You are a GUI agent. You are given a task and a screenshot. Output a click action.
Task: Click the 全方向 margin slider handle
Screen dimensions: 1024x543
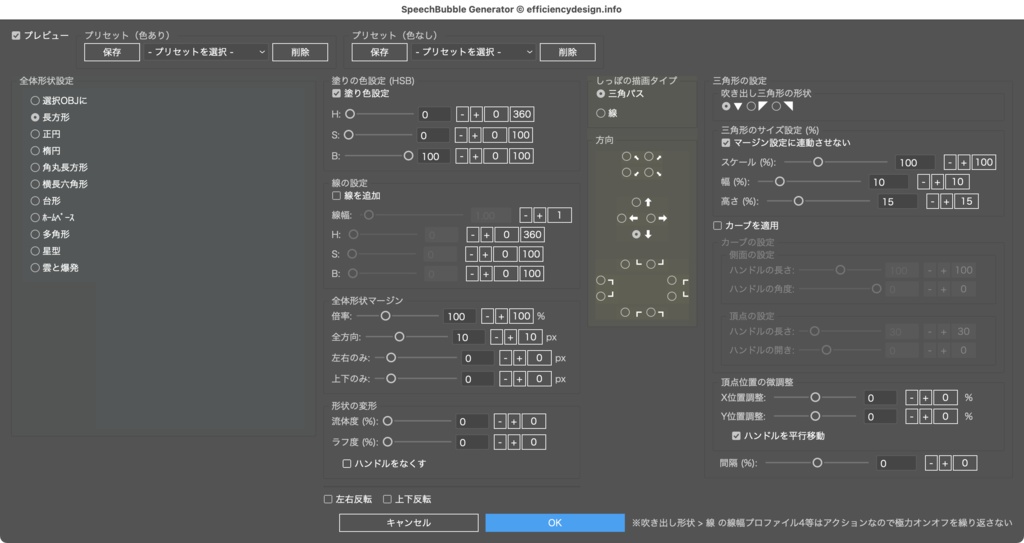[x=399, y=337]
